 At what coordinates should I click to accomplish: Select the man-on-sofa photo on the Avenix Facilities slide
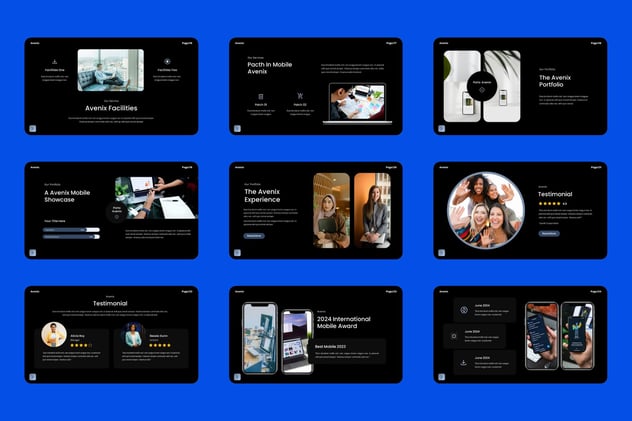pyautogui.click(x=111, y=70)
